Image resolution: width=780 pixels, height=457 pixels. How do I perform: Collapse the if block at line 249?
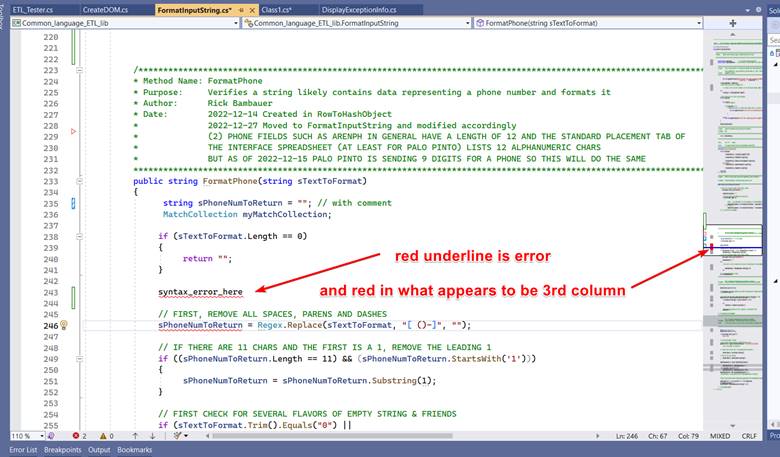point(79,359)
